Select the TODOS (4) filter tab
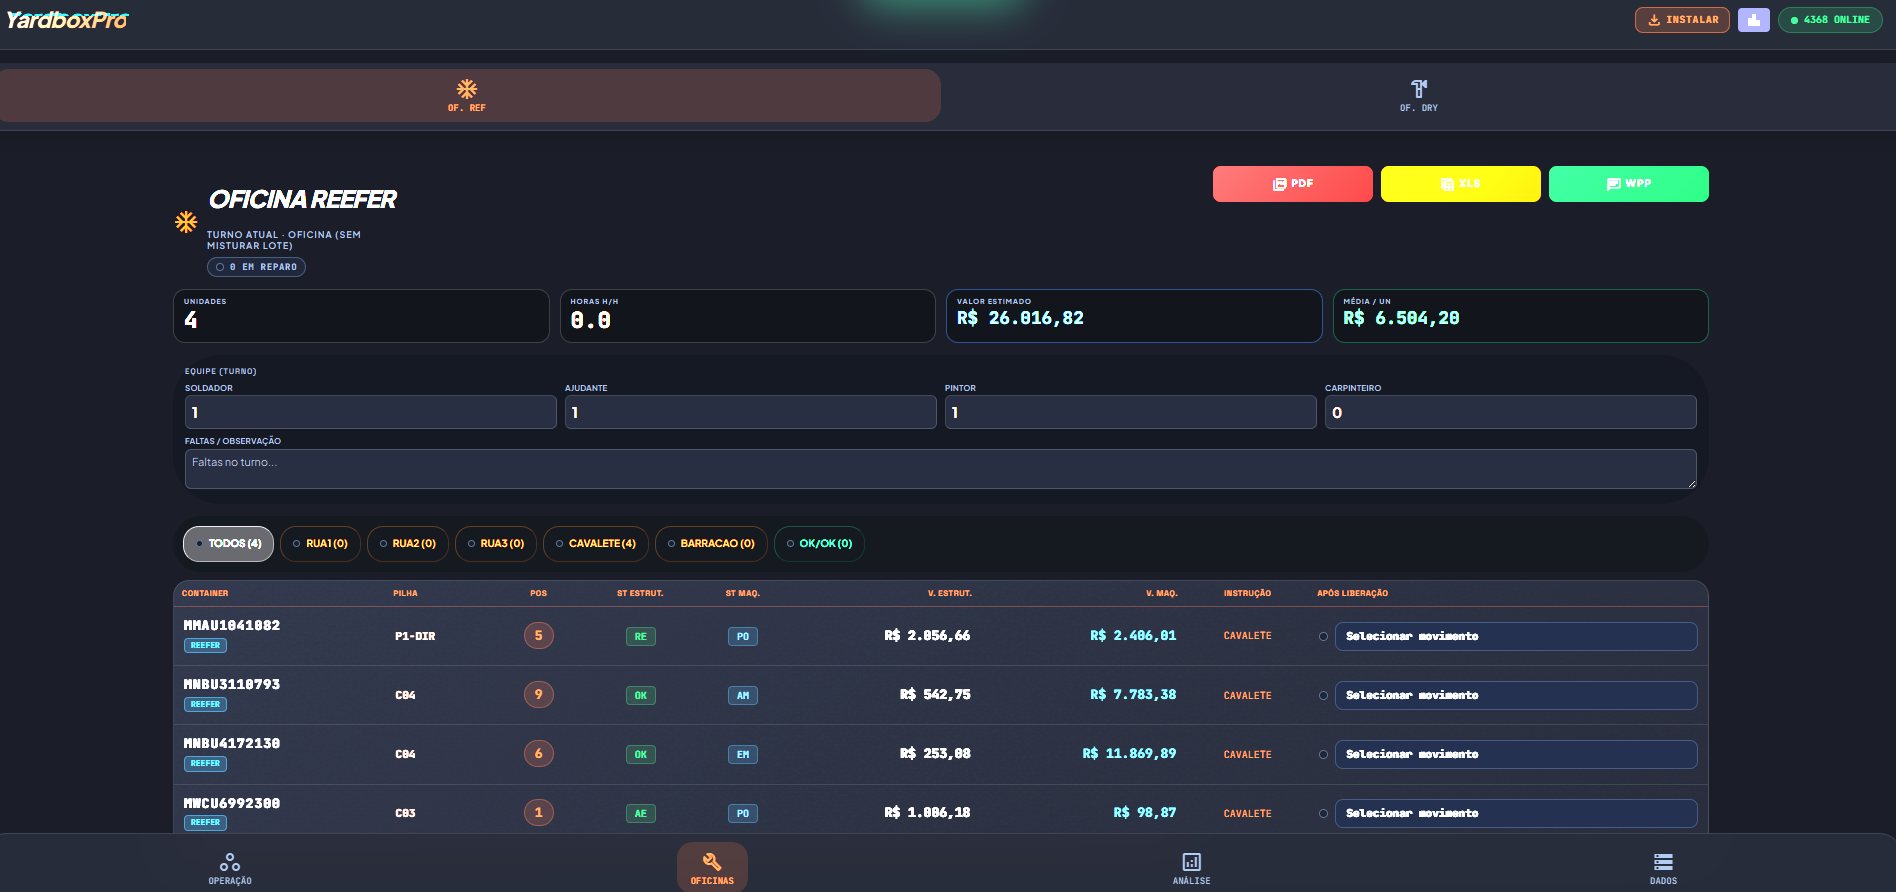Image resolution: width=1896 pixels, height=892 pixels. [x=228, y=544]
